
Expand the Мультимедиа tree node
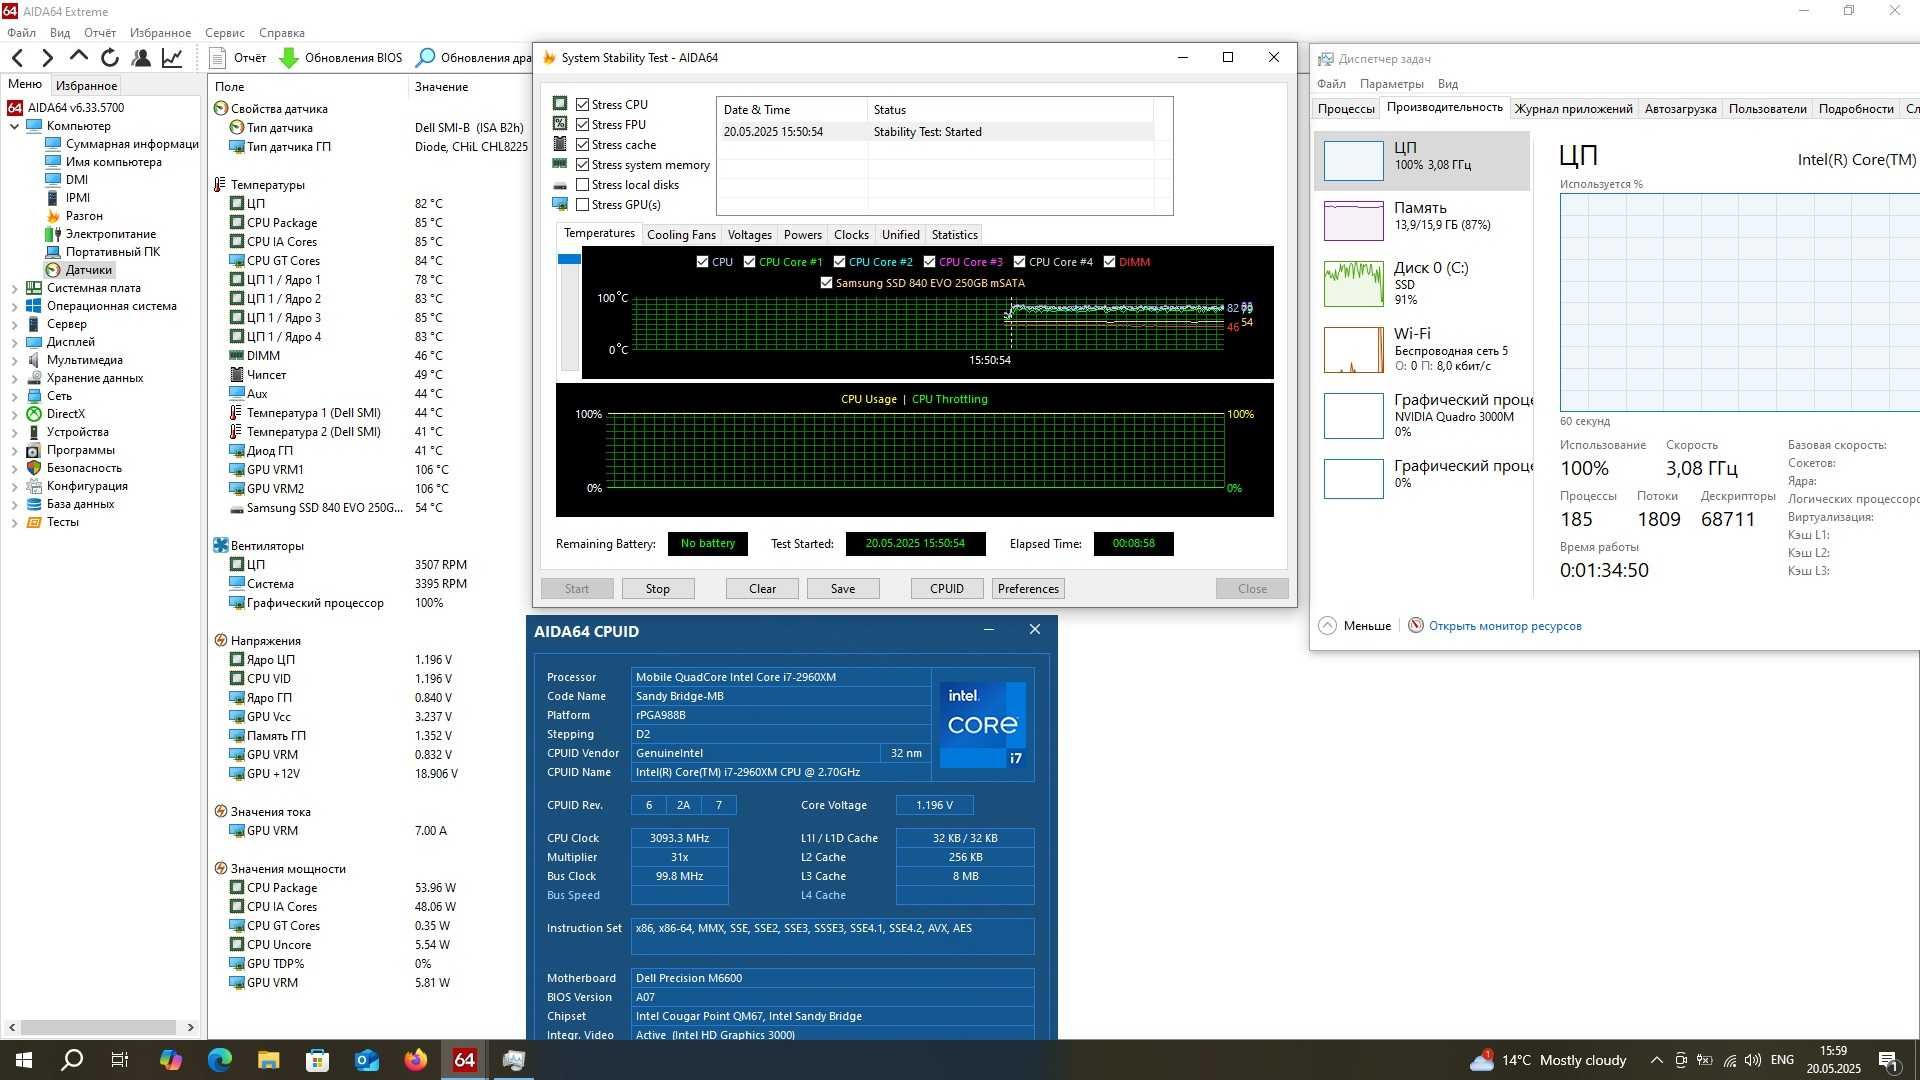[15, 360]
